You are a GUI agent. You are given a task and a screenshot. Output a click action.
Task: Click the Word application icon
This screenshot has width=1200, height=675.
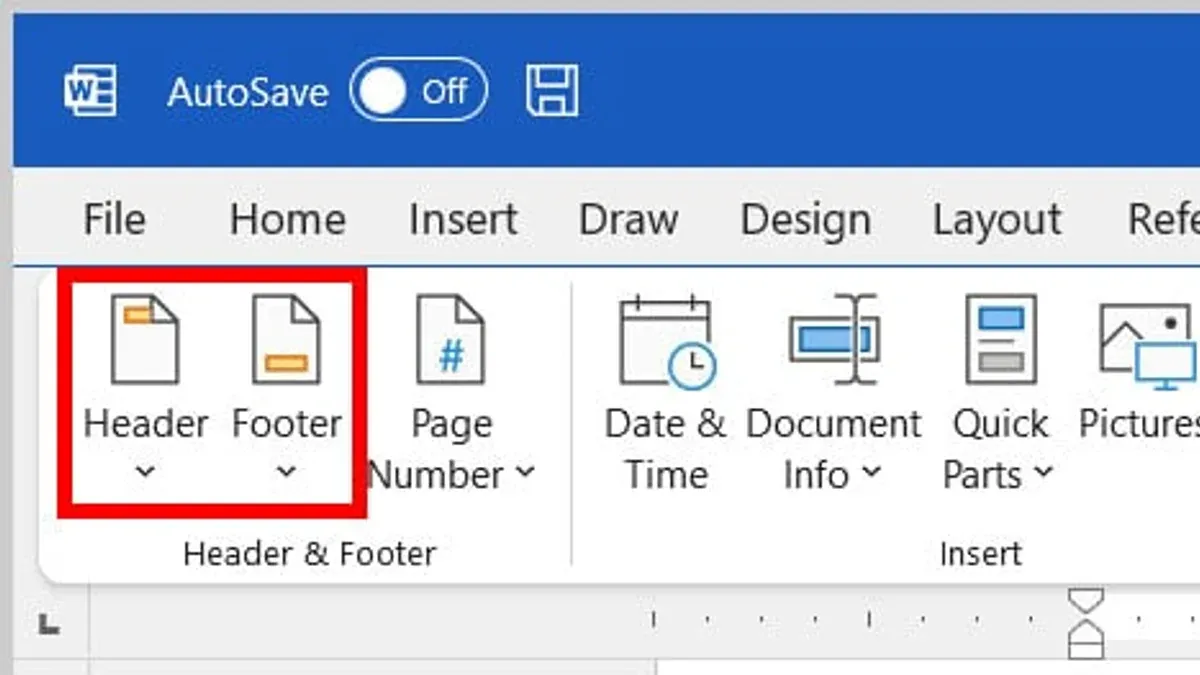click(90, 91)
